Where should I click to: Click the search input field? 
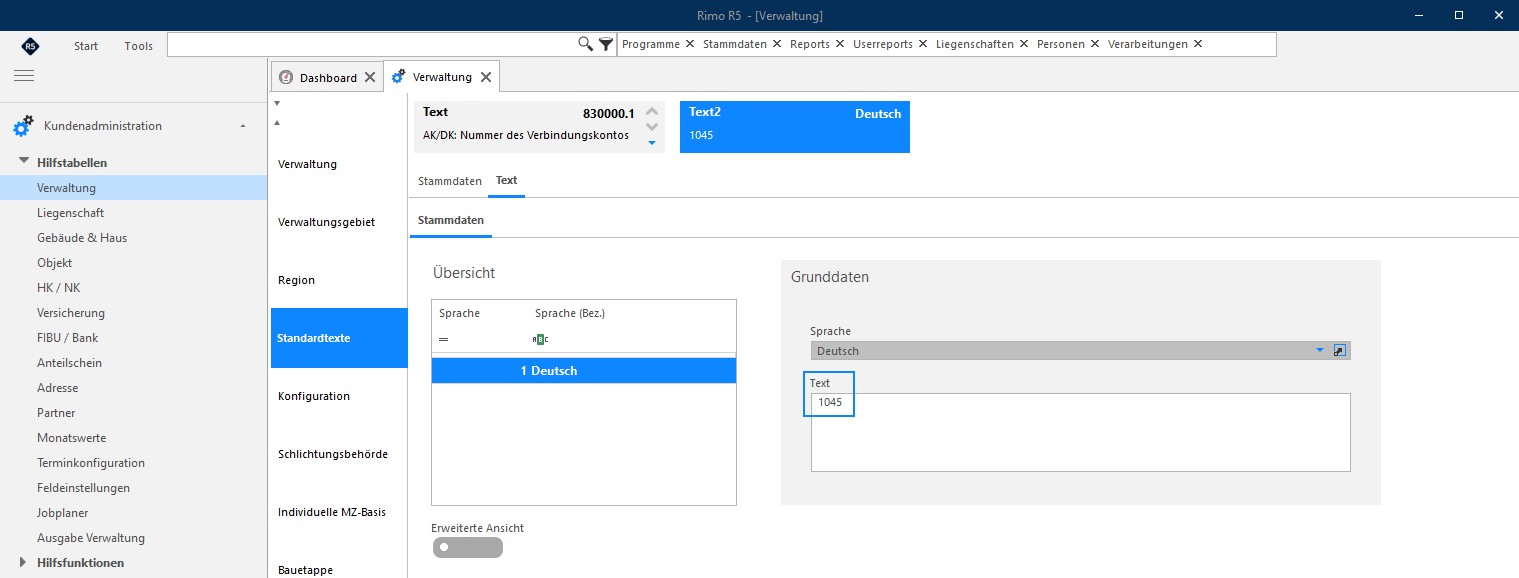(x=372, y=44)
